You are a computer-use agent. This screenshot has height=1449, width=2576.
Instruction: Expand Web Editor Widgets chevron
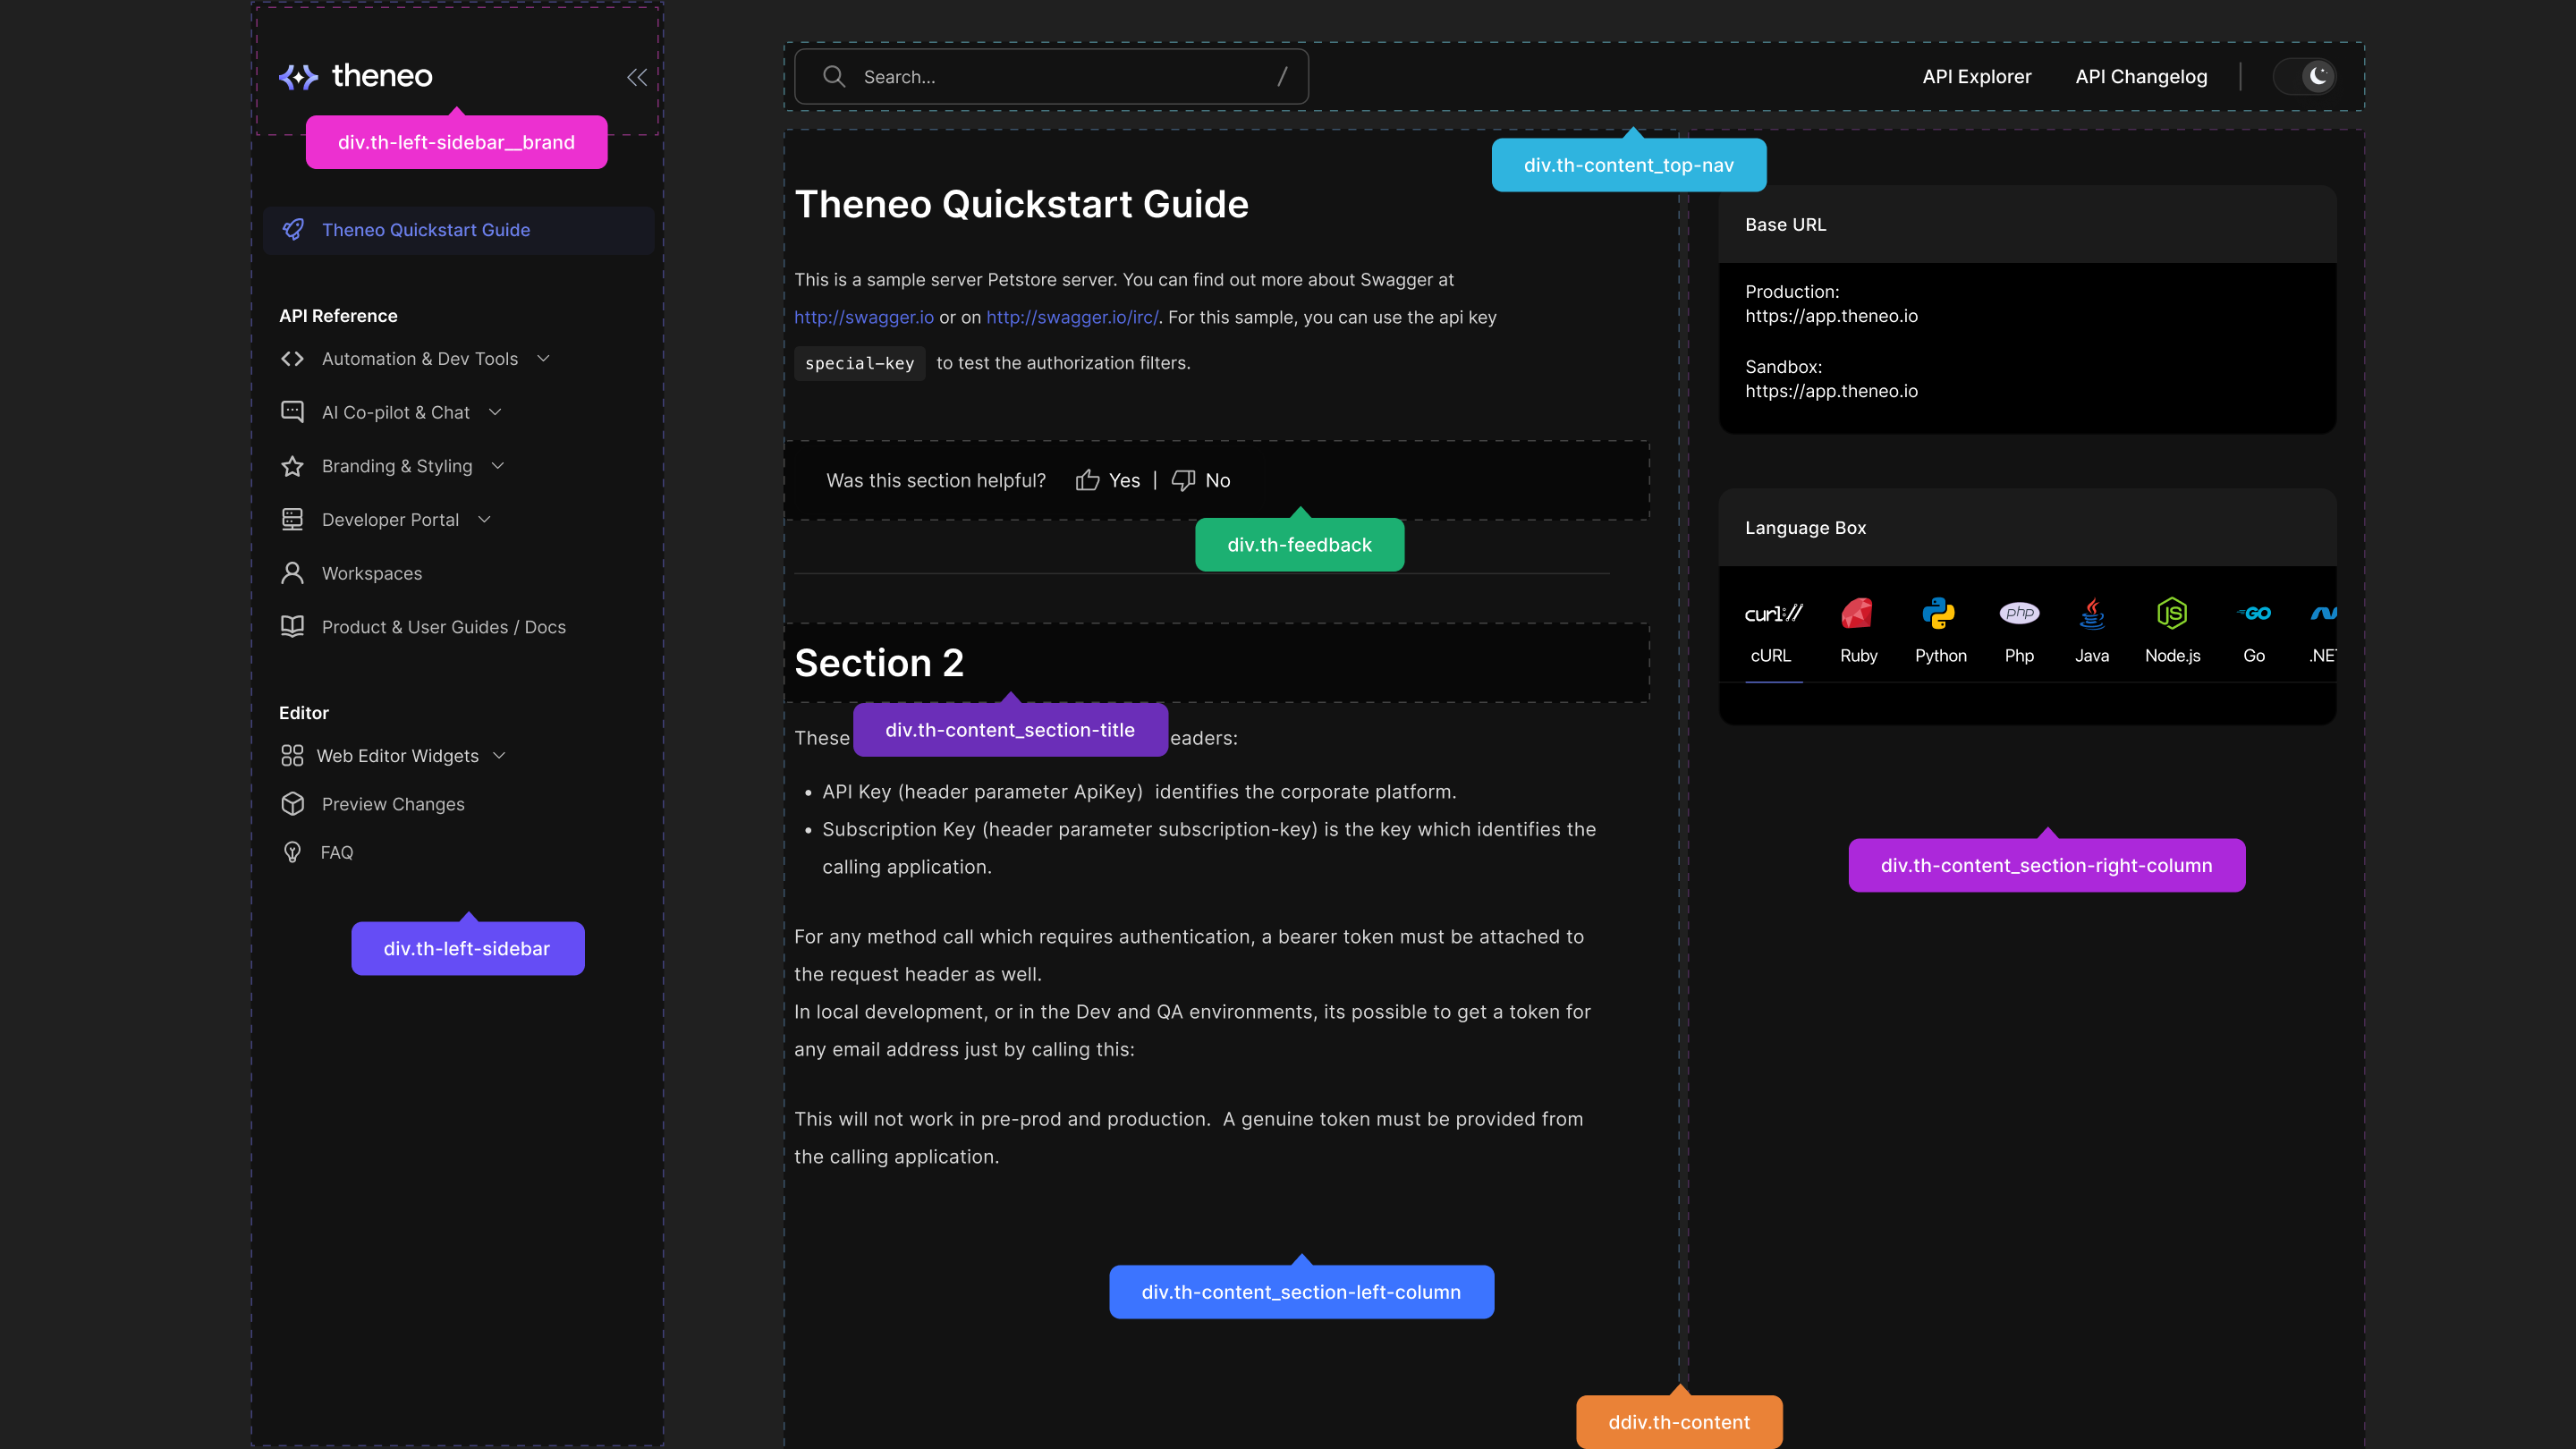coord(500,756)
